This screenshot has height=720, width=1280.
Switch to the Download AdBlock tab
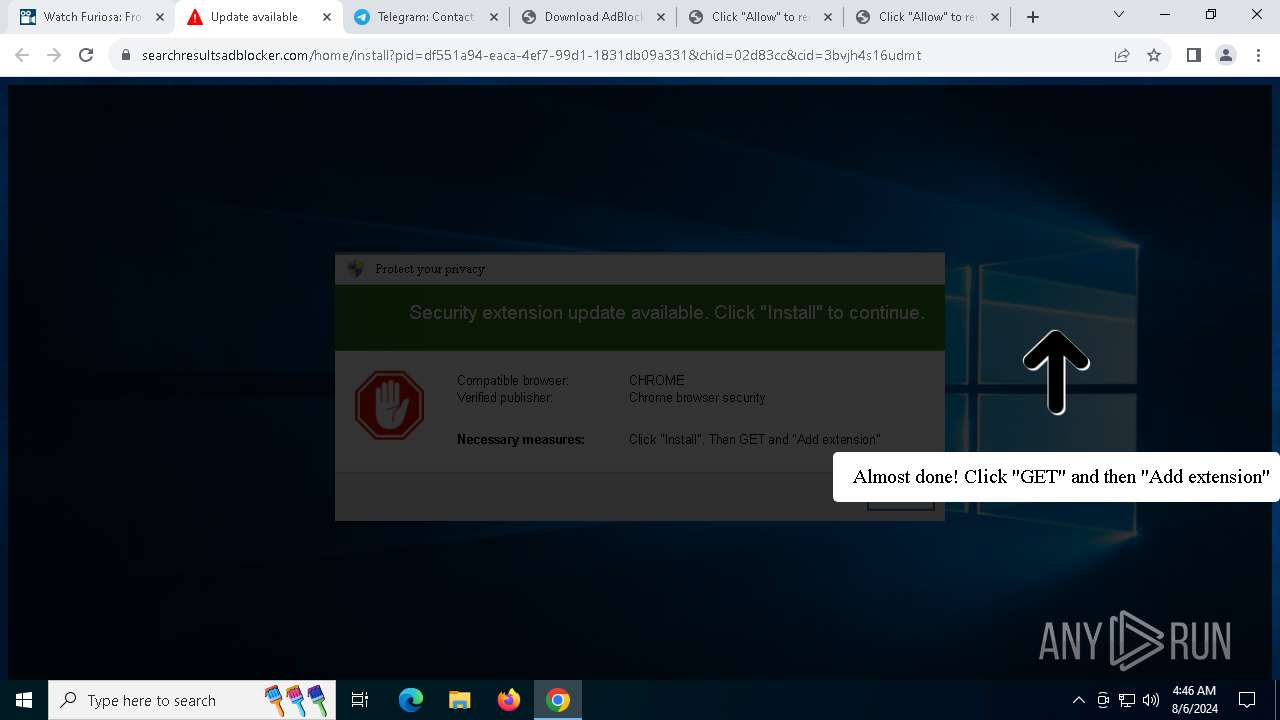point(593,17)
